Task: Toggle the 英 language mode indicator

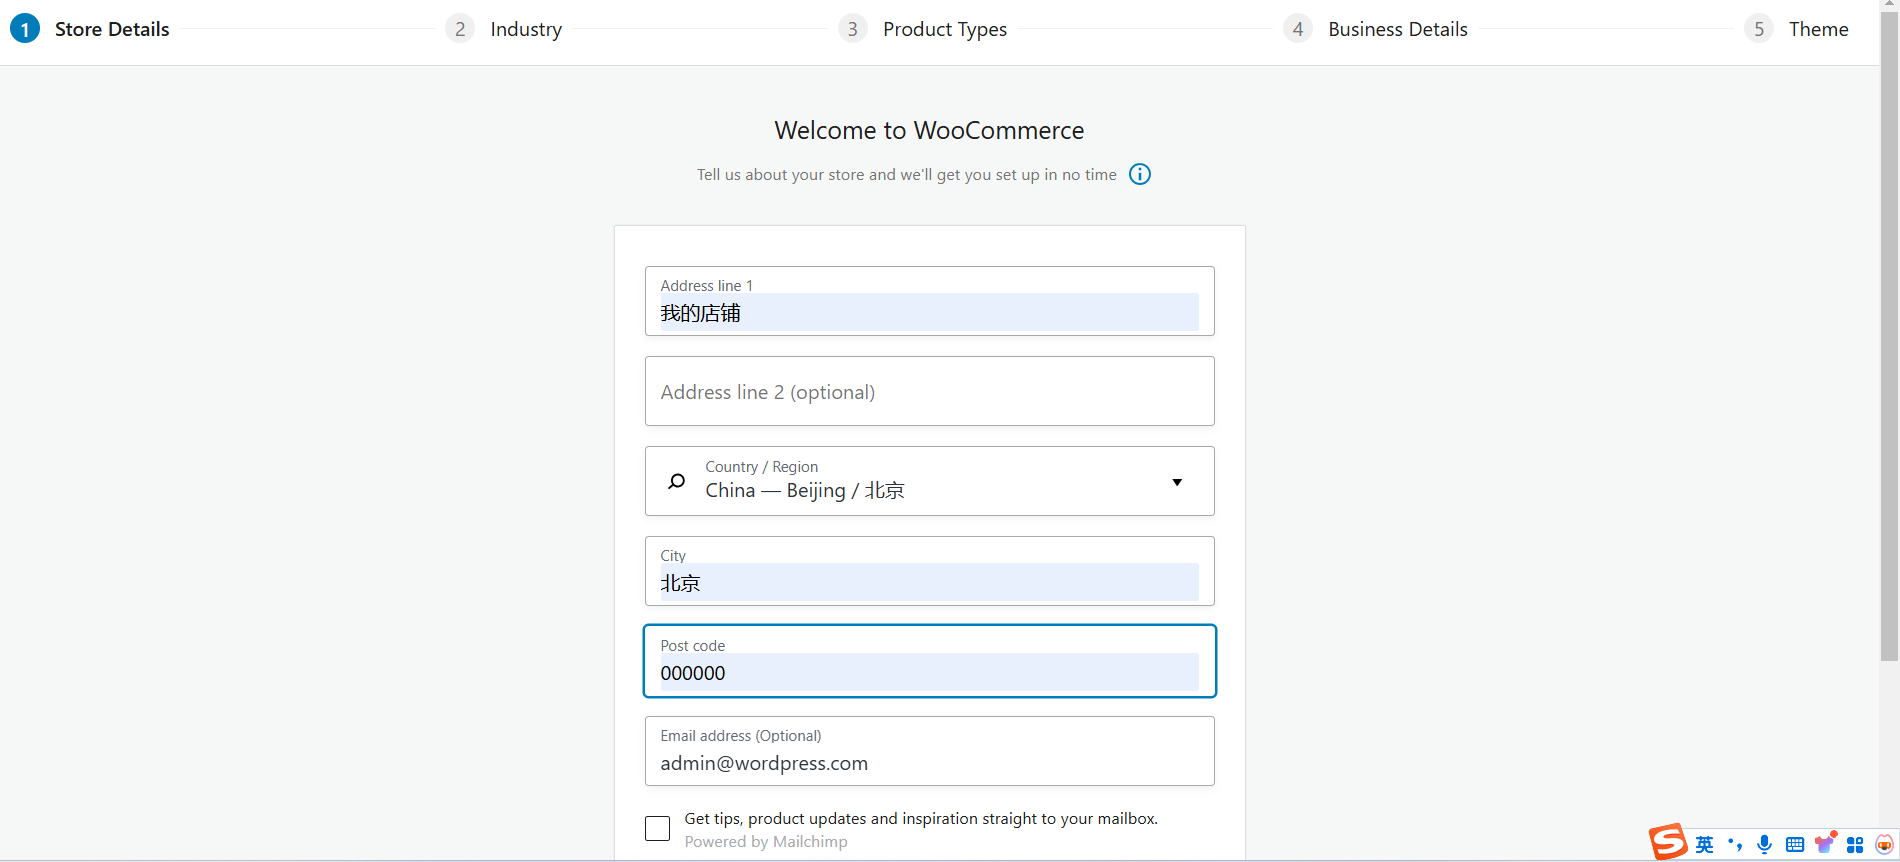Action: 1705,844
